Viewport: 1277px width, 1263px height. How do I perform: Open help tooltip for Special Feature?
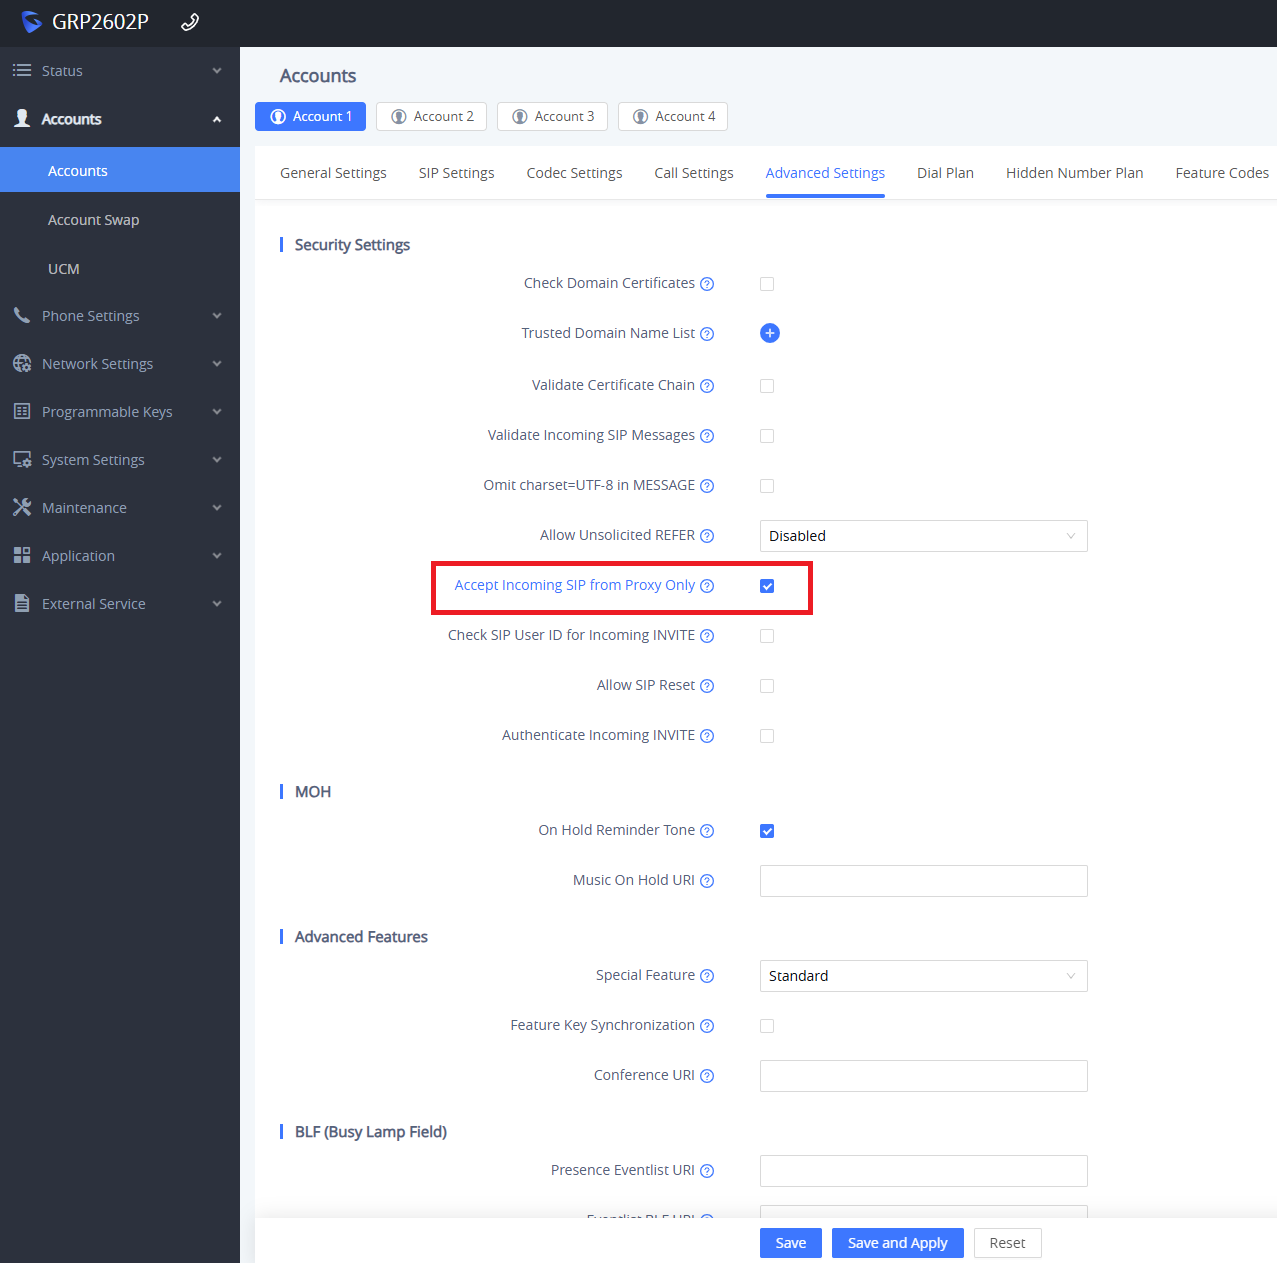[707, 976]
